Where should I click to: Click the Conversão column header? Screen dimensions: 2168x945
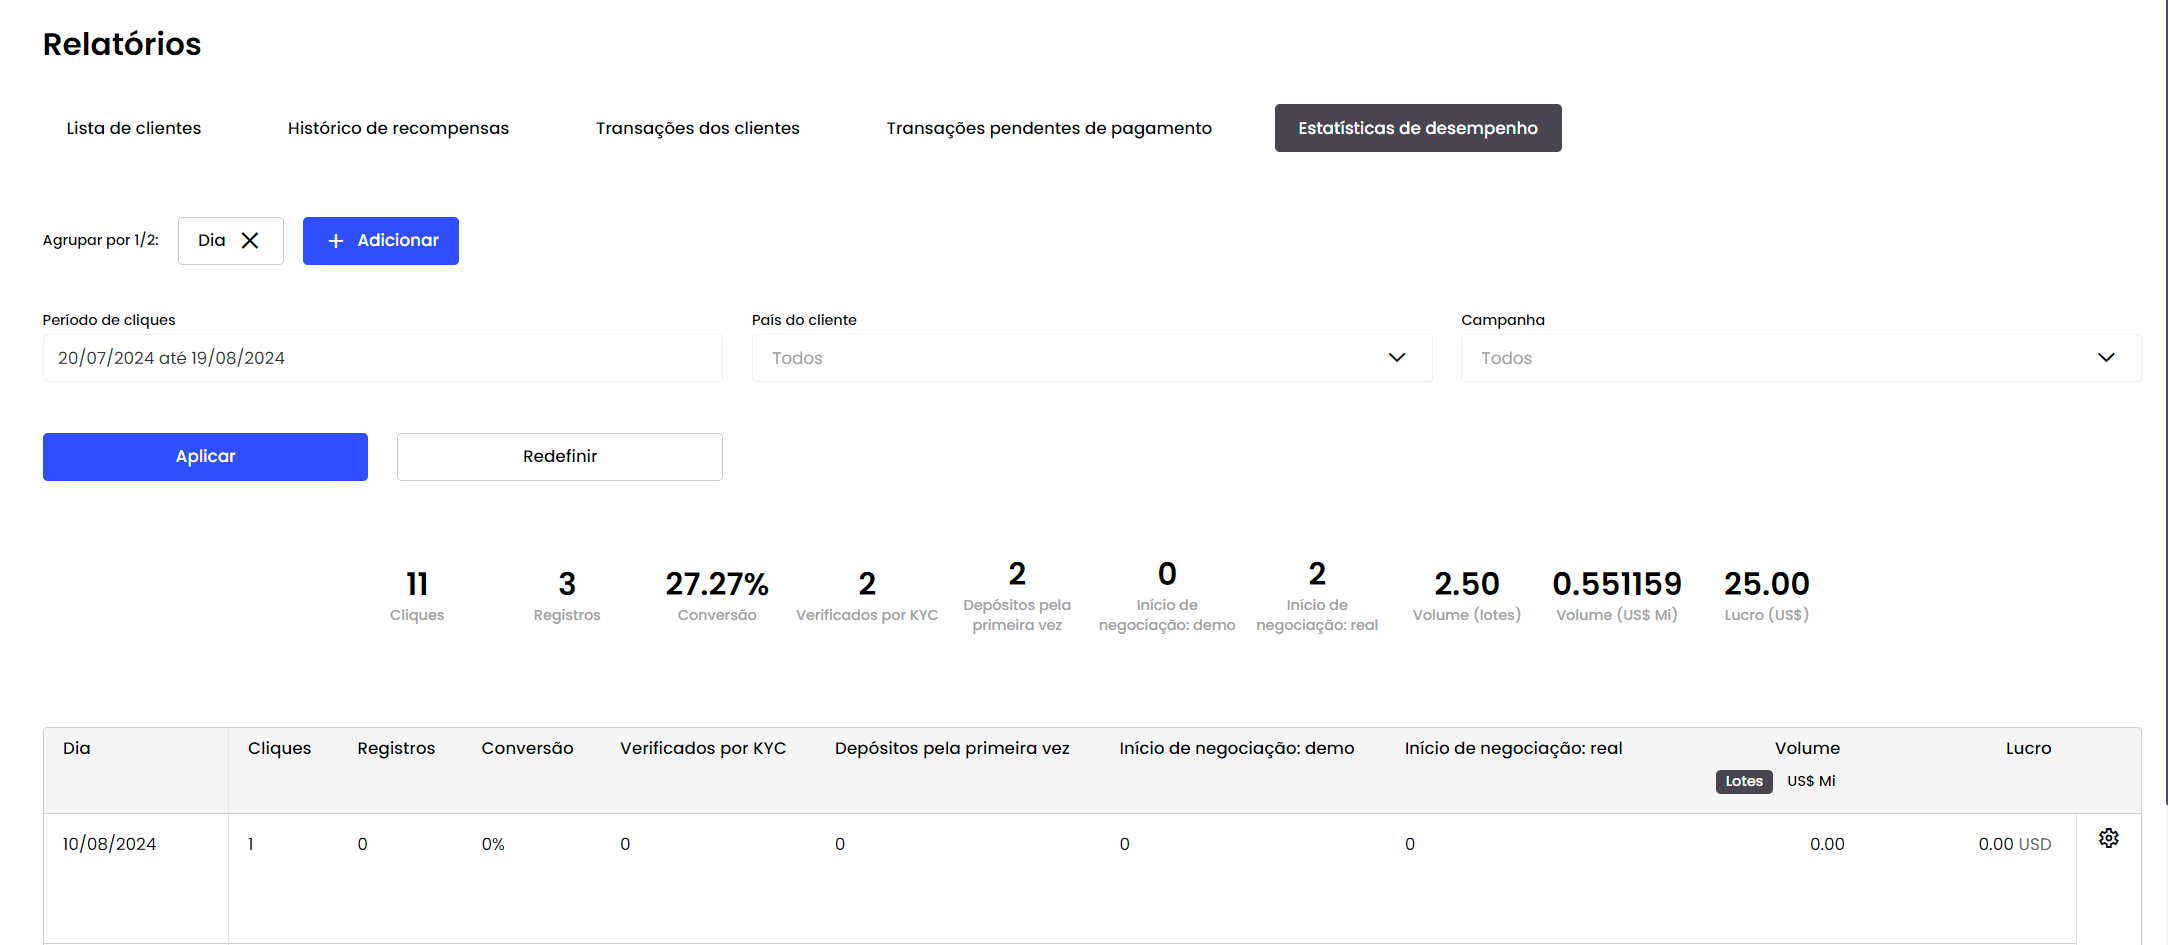point(527,748)
